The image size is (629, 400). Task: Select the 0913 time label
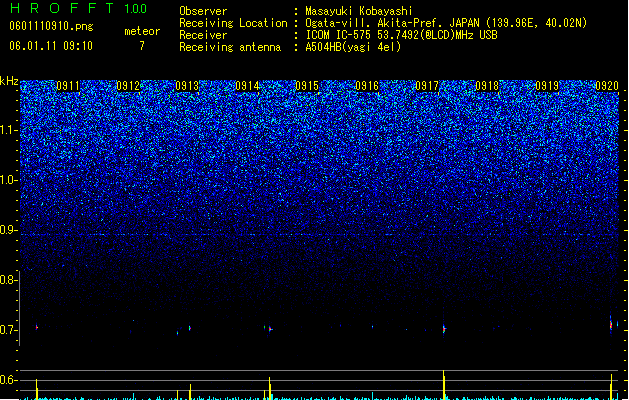click(187, 86)
